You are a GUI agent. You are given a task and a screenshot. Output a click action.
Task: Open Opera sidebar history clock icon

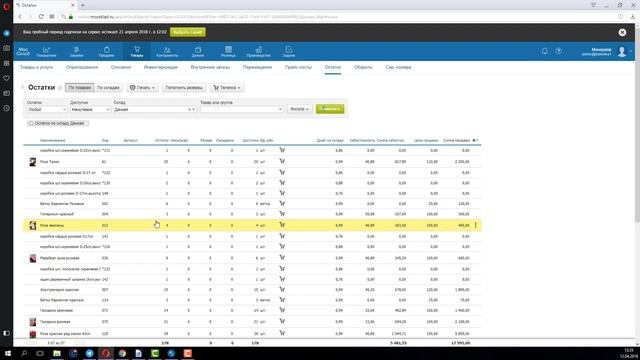[7, 108]
